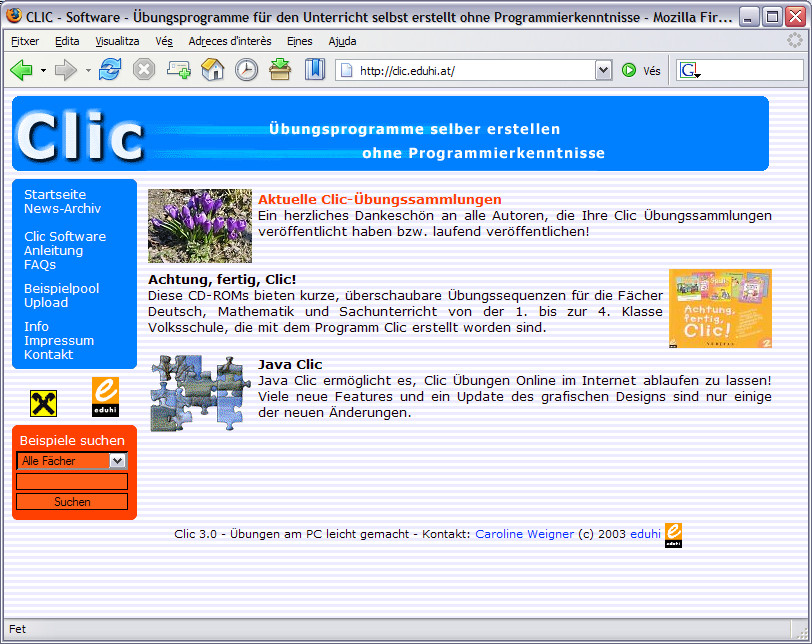Click the Google search engine icon

click(x=690, y=70)
